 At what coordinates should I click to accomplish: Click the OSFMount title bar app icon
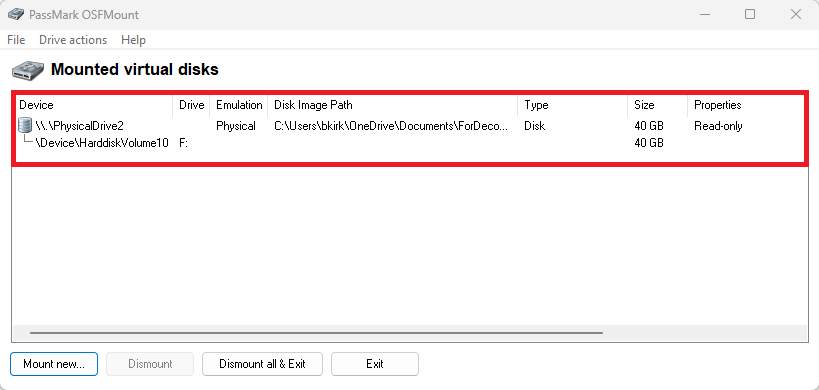click(x=15, y=14)
